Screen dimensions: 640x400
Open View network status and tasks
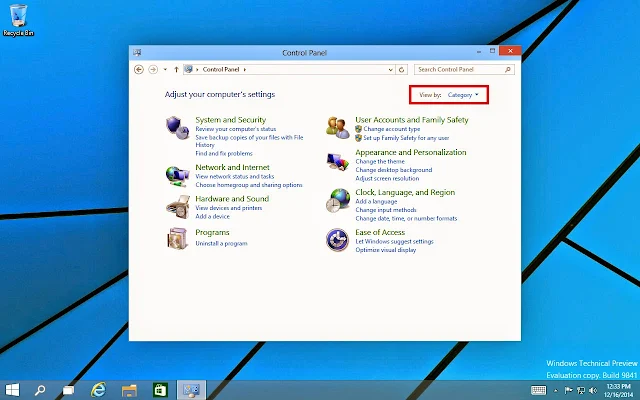[235, 176]
